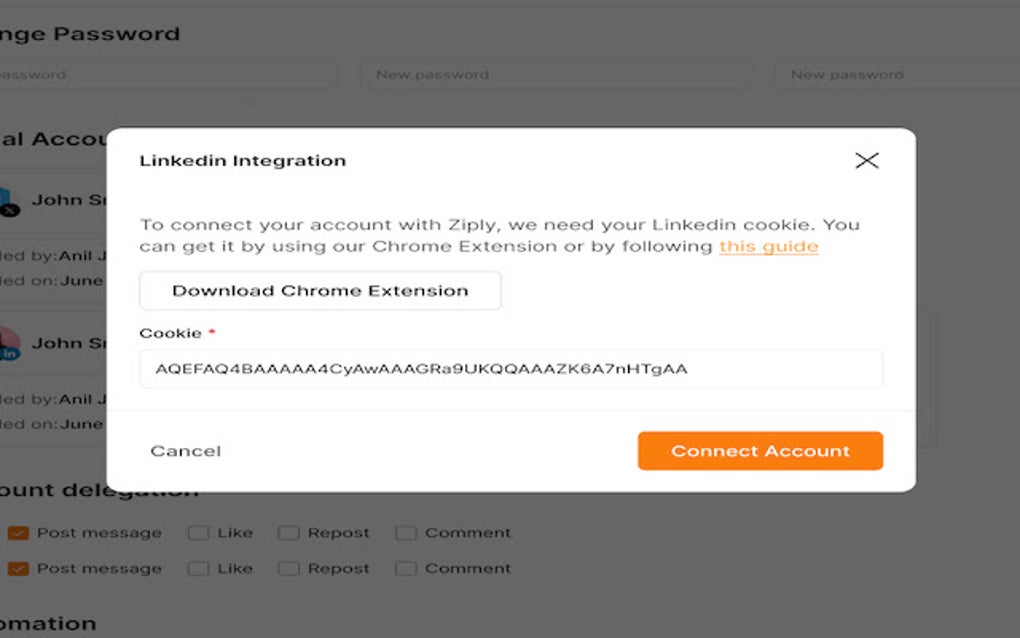This screenshot has width=1020, height=638.
Task: Enable the Repost checkbox in the second row
Action: tap(288, 568)
